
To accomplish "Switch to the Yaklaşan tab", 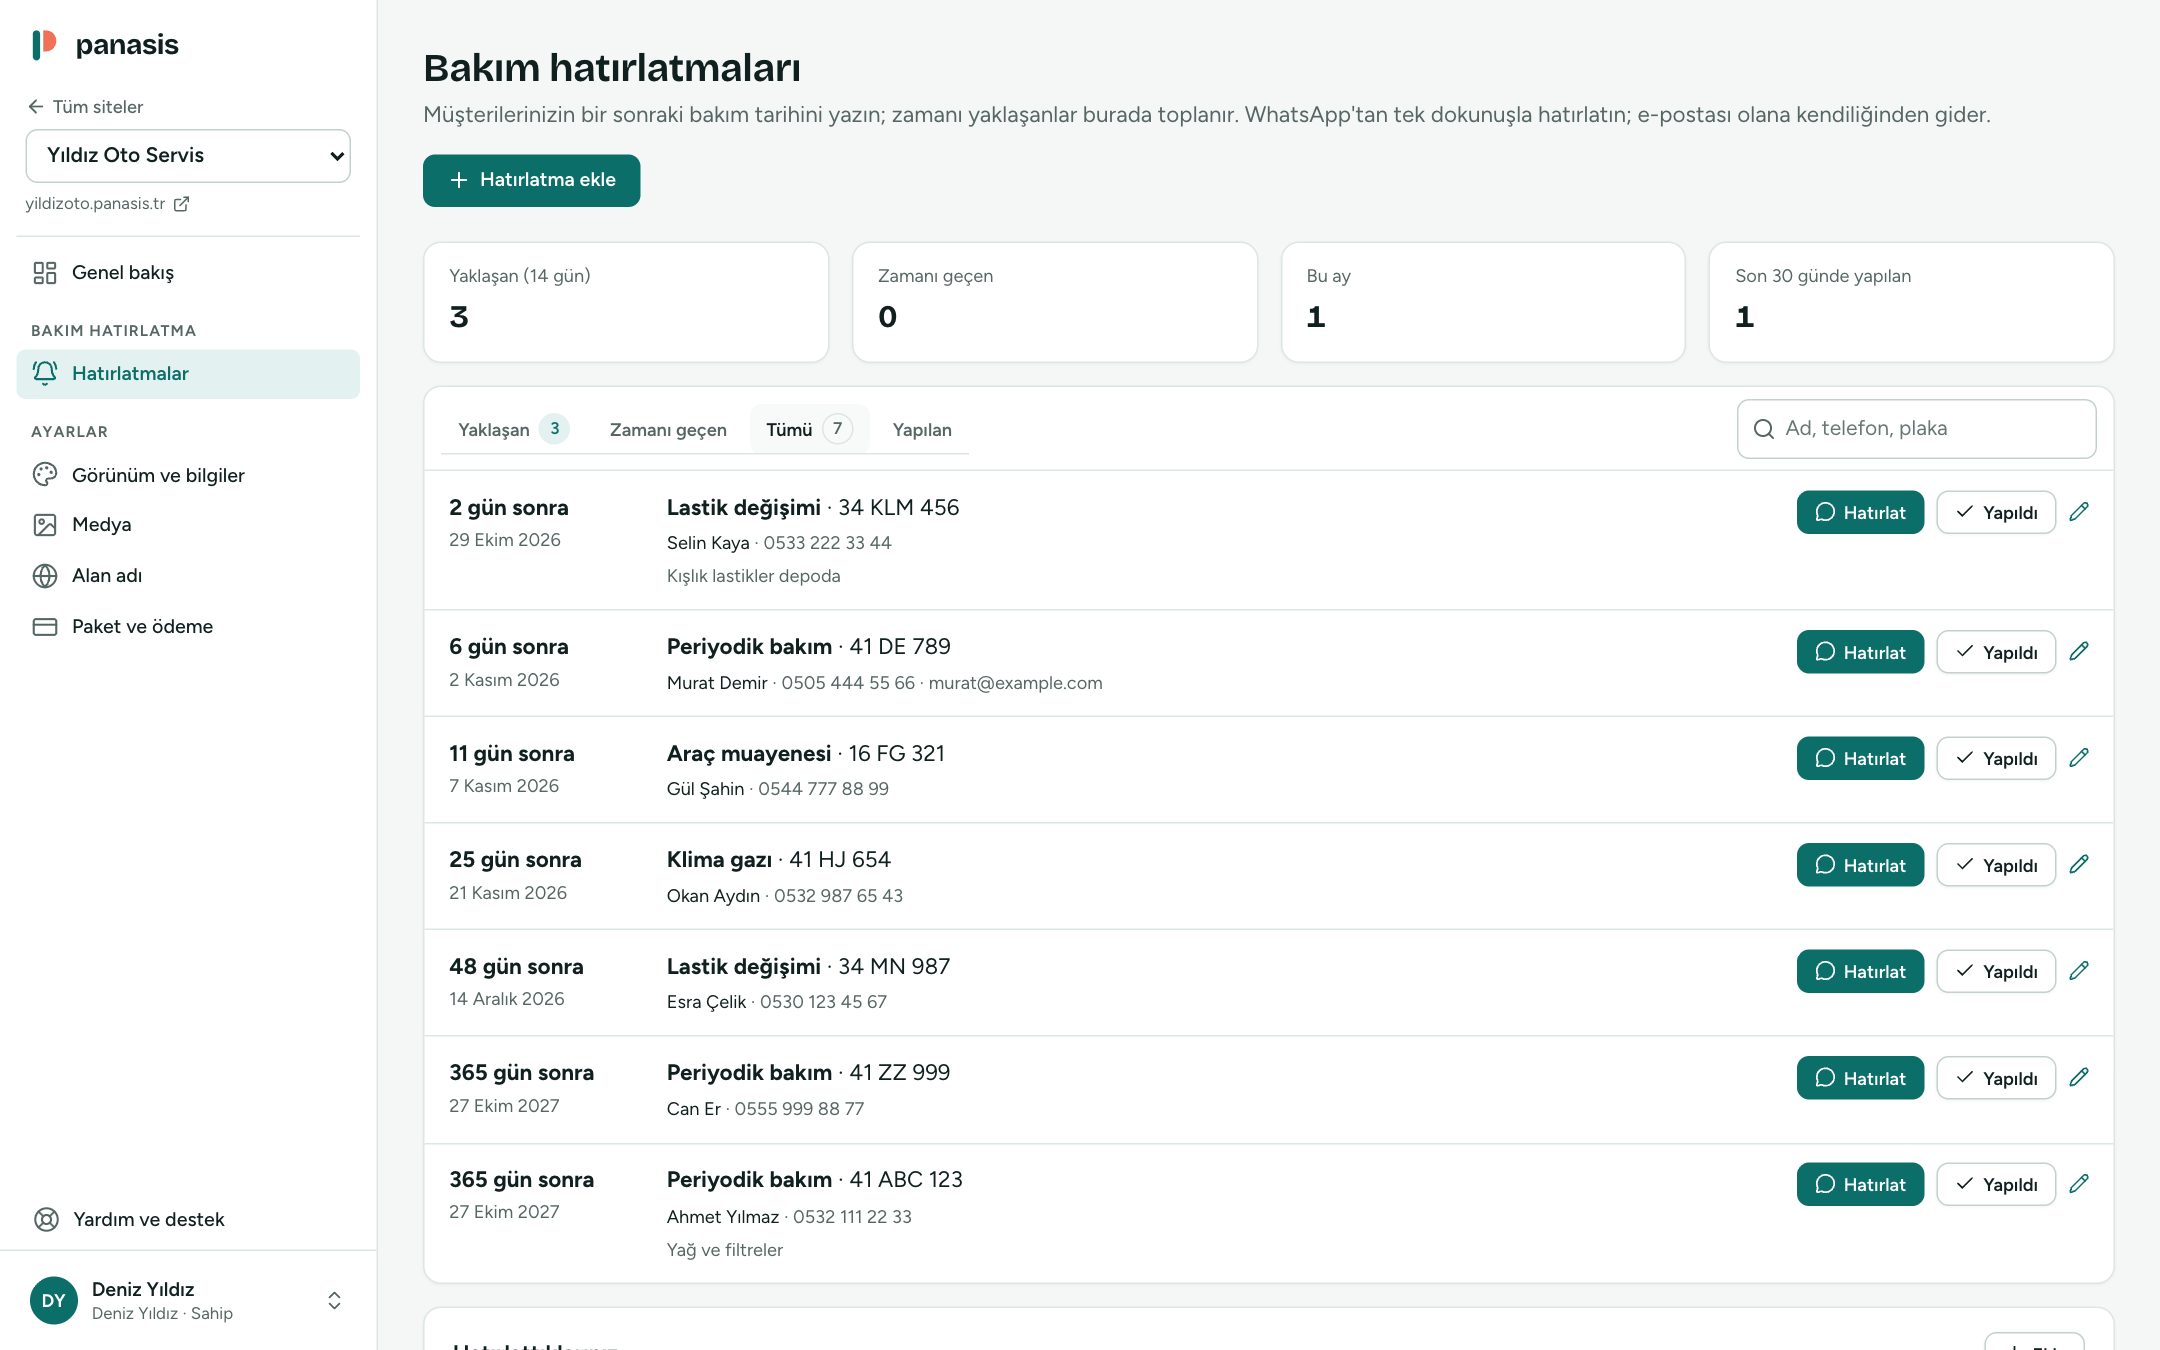I will pyautogui.click(x=513, y=429).
